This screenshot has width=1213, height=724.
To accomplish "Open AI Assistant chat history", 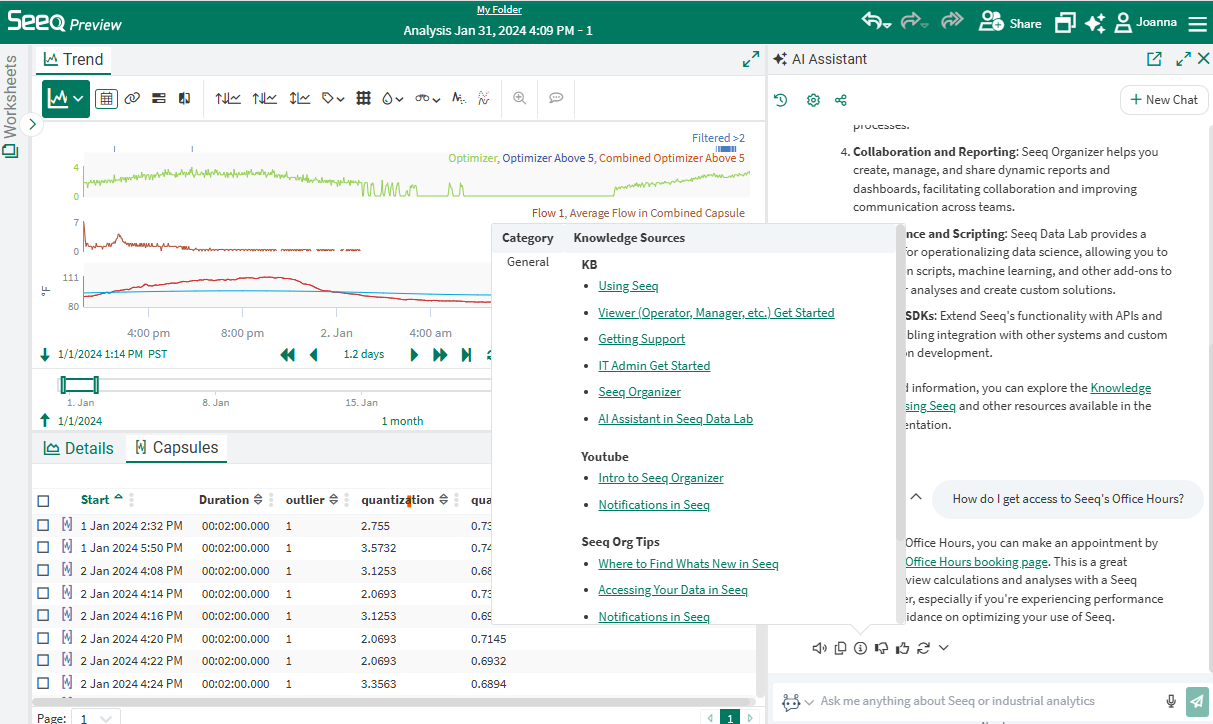I will (x=781, y=100).
